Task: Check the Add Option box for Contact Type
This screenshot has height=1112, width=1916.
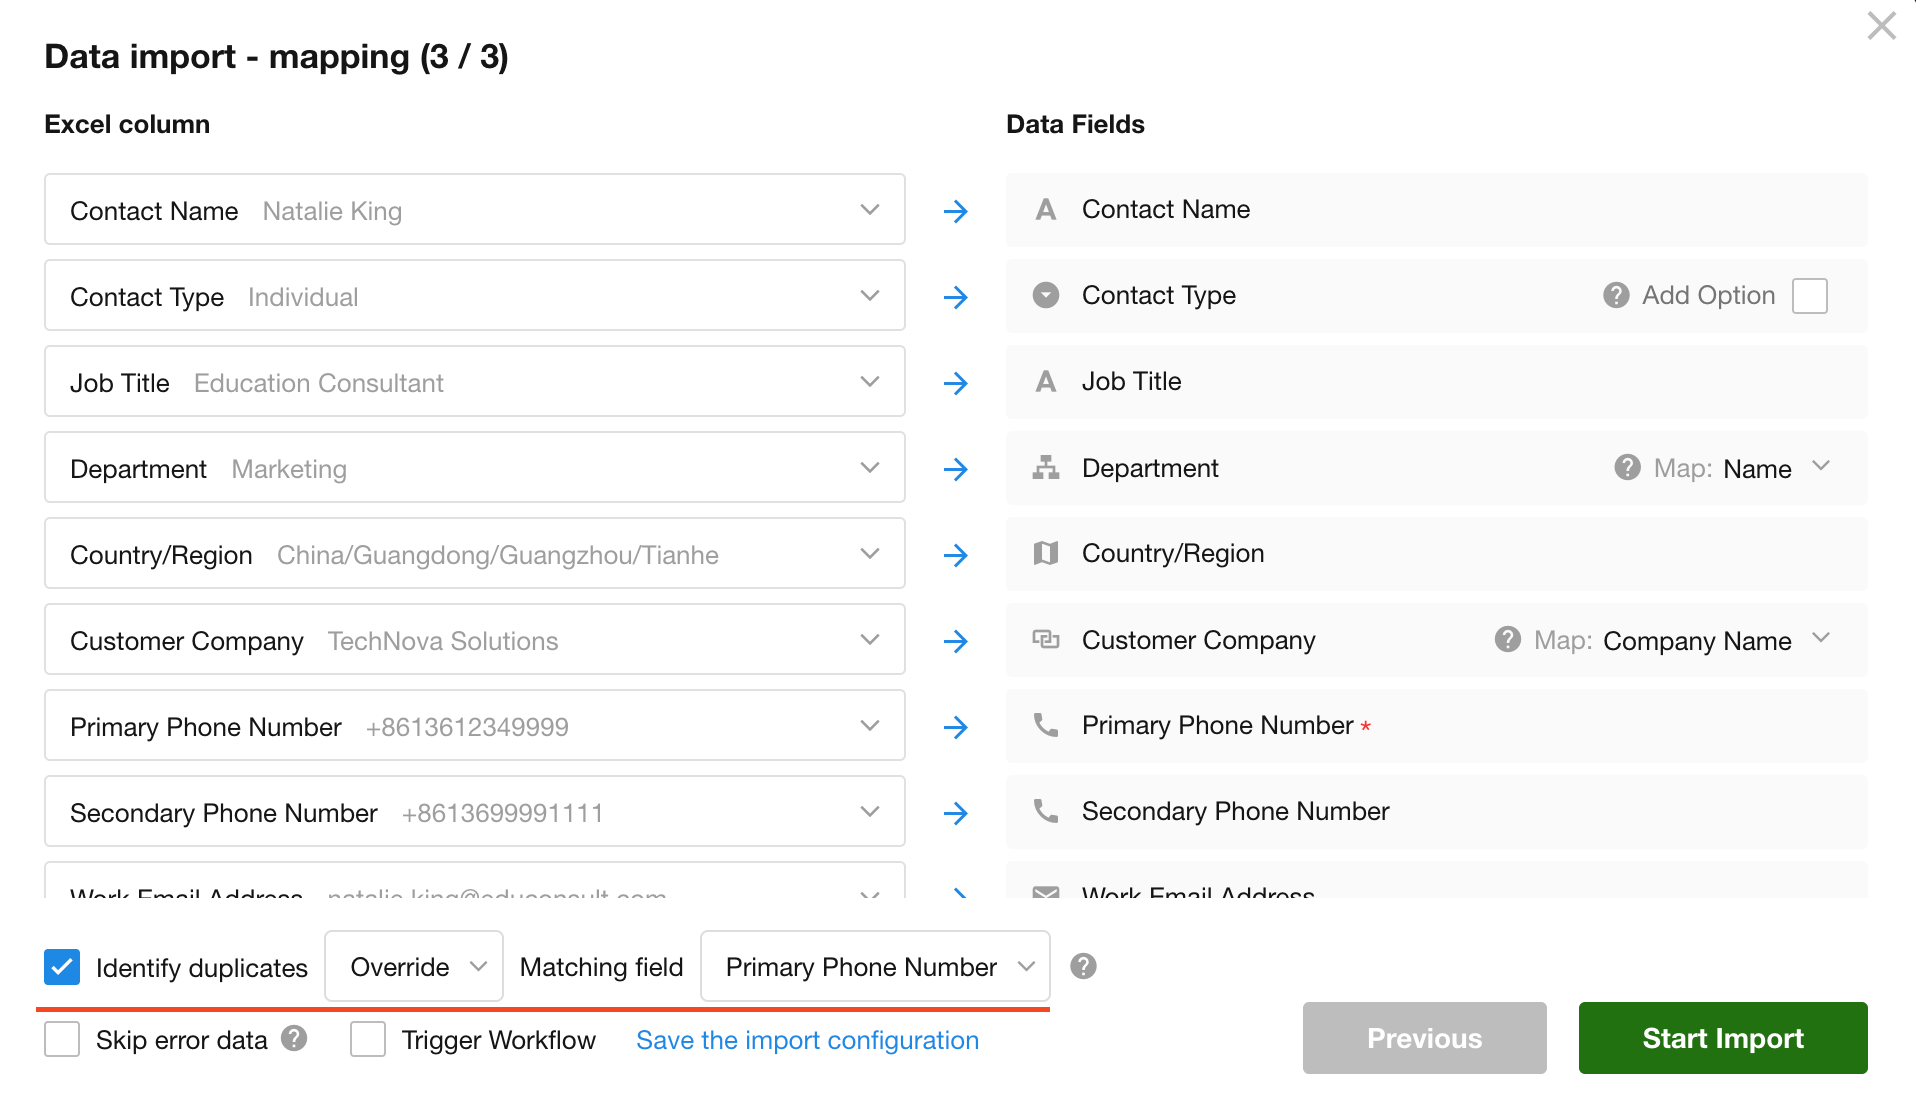Action: coord(1809,296)
